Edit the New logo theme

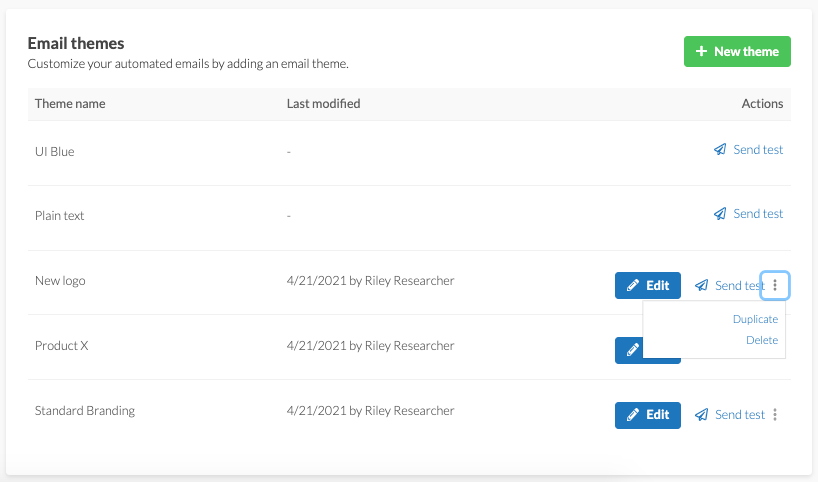tap(647, 285)
